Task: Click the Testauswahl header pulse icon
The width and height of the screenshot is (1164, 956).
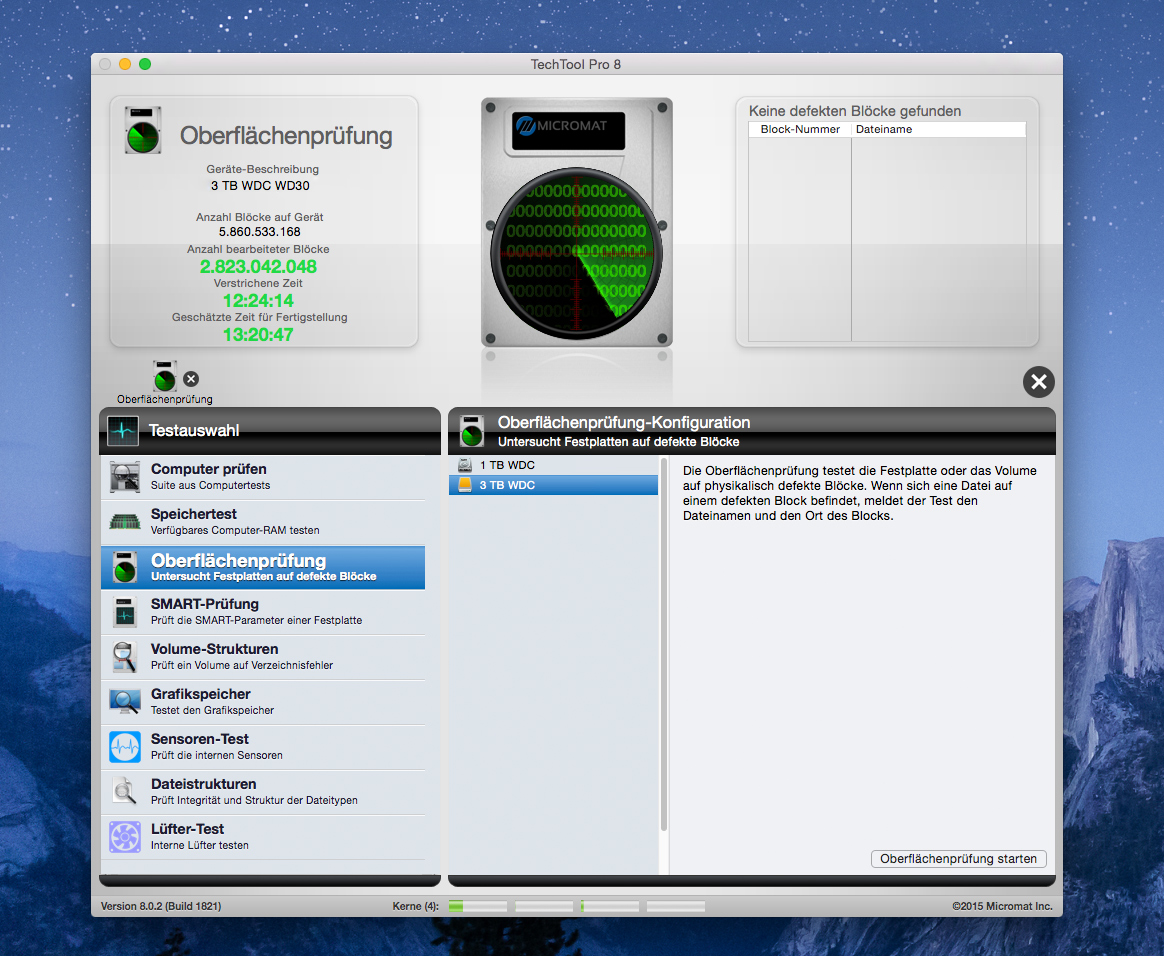Action: pos(122,430)
